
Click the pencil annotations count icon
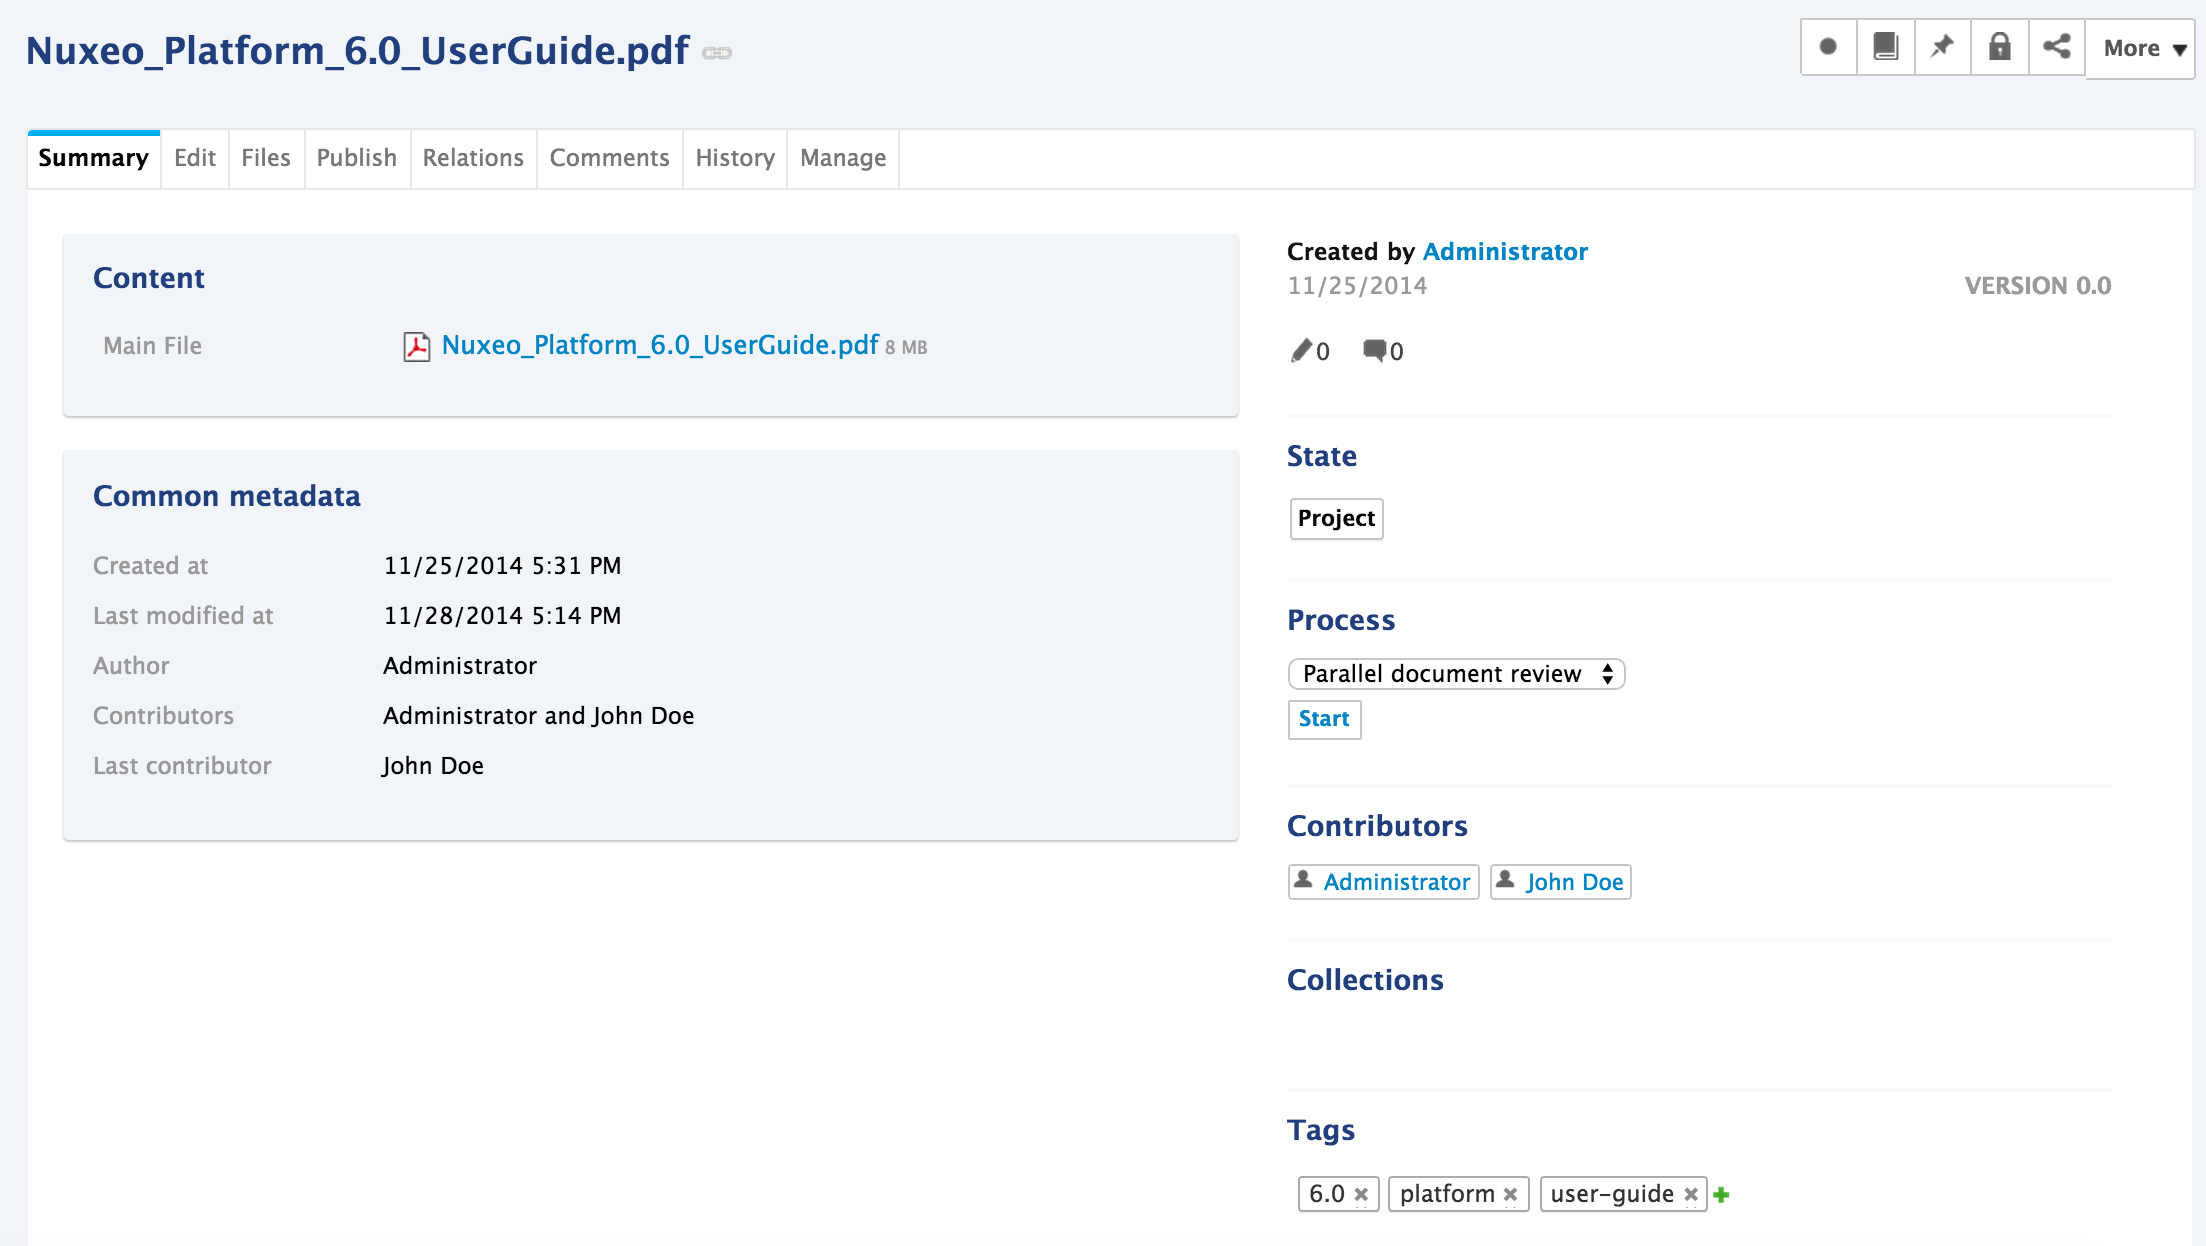[x=1300, y=350]
